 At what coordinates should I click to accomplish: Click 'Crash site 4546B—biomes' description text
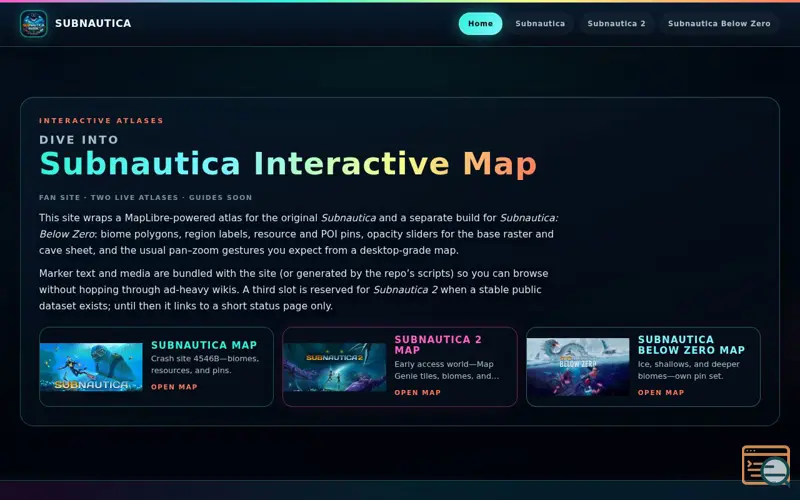click(x=205, y=364)
